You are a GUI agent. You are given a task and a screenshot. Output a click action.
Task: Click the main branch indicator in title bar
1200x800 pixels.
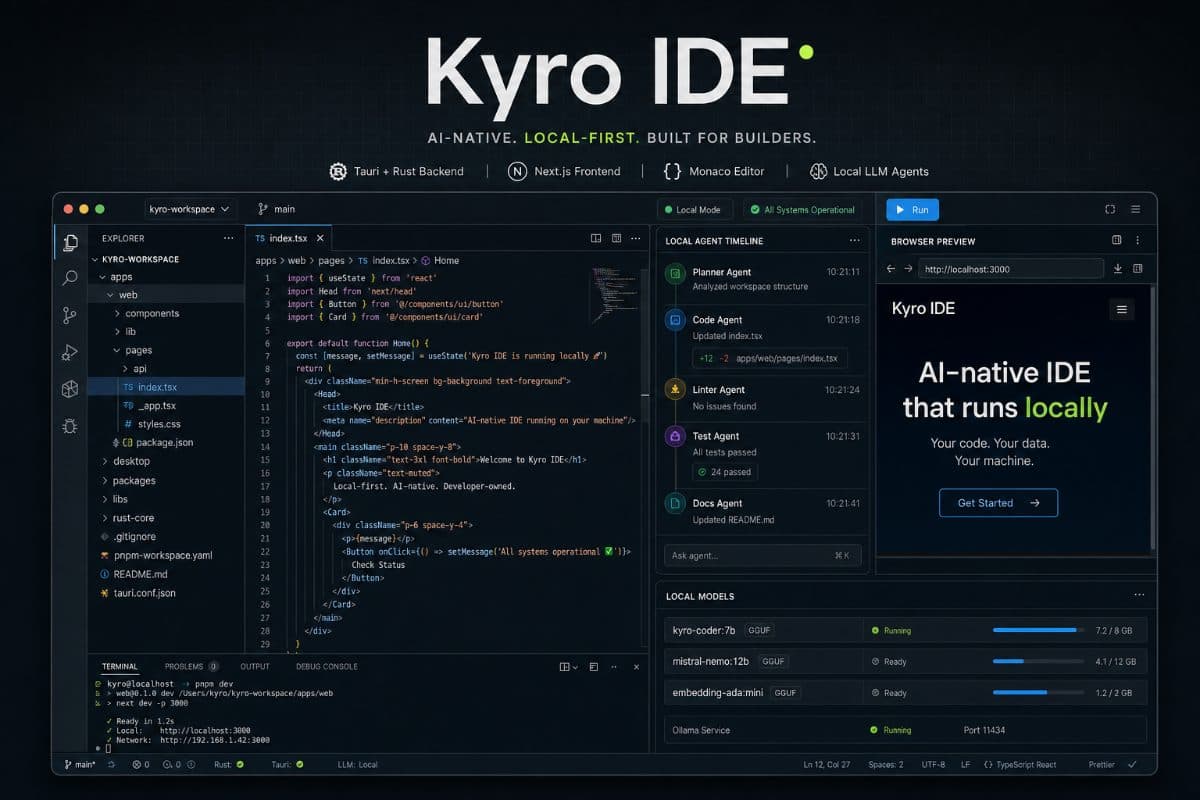coord(277,209)
